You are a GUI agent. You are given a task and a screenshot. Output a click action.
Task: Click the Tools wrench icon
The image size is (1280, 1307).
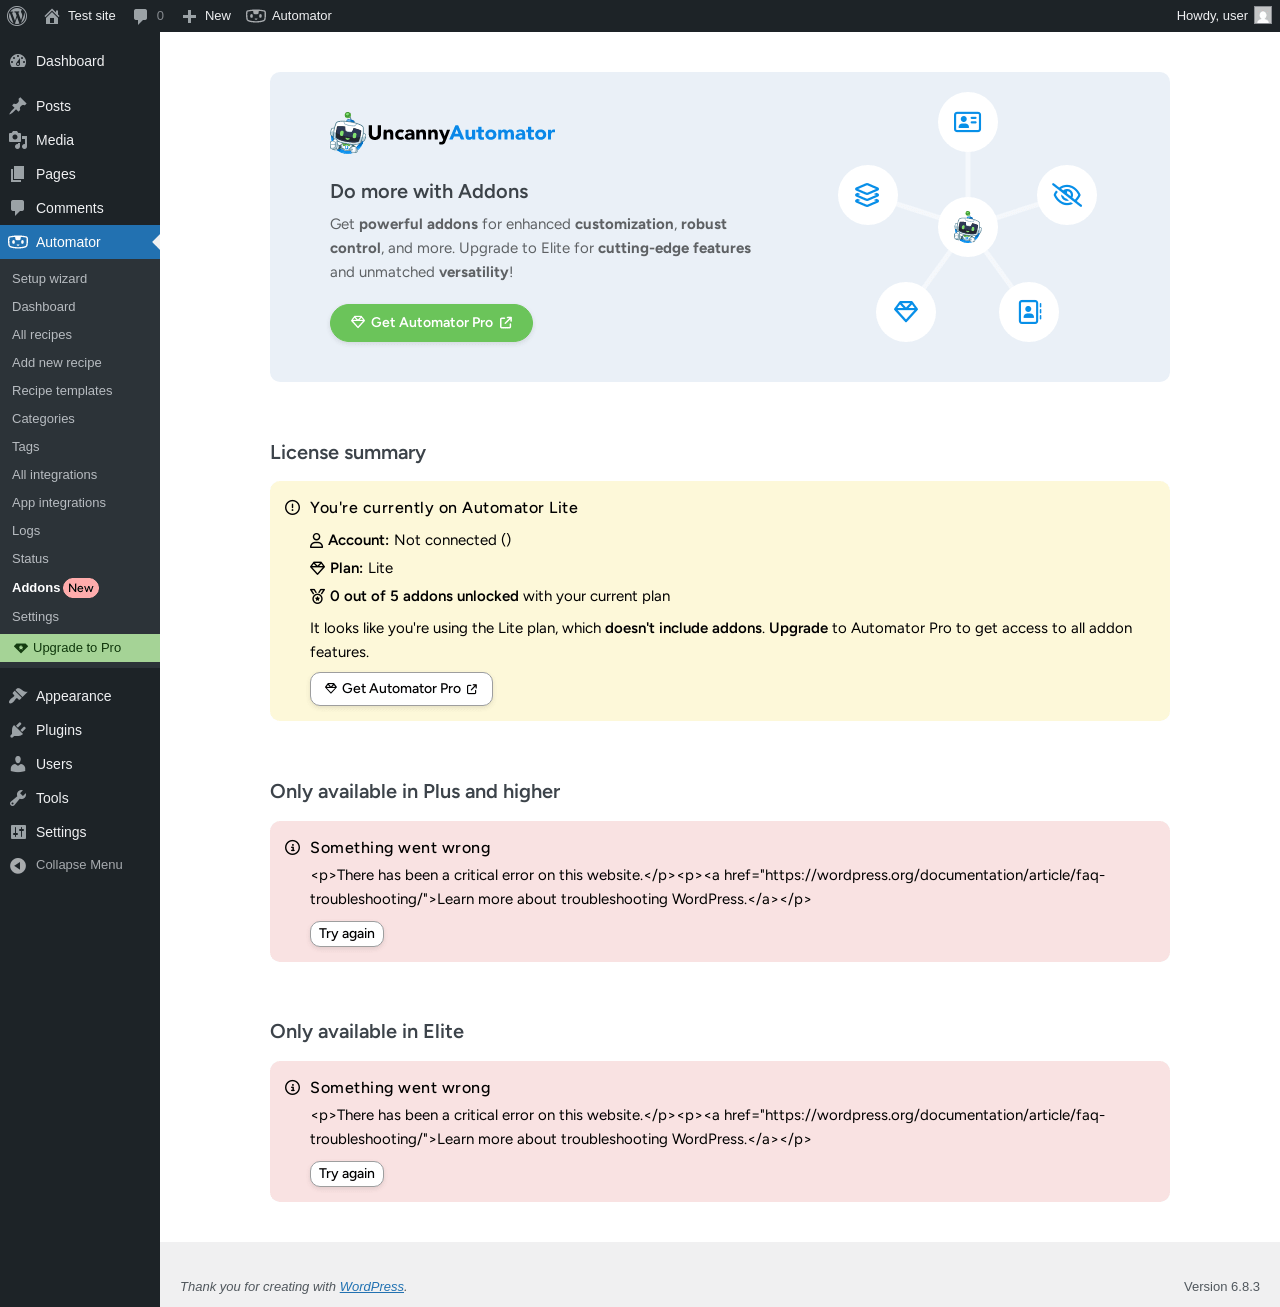[x=18, y=798]
